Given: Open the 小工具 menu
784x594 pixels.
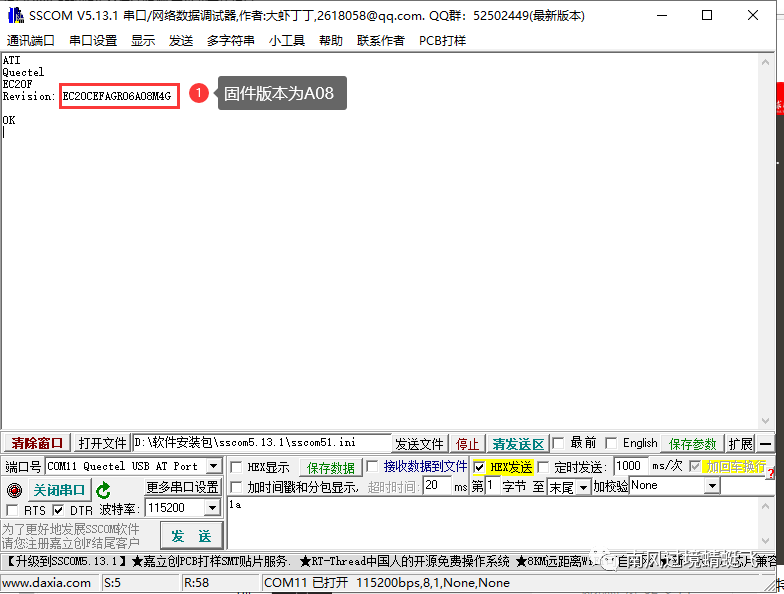Looking at the screenshot, I should coord(287,40).
